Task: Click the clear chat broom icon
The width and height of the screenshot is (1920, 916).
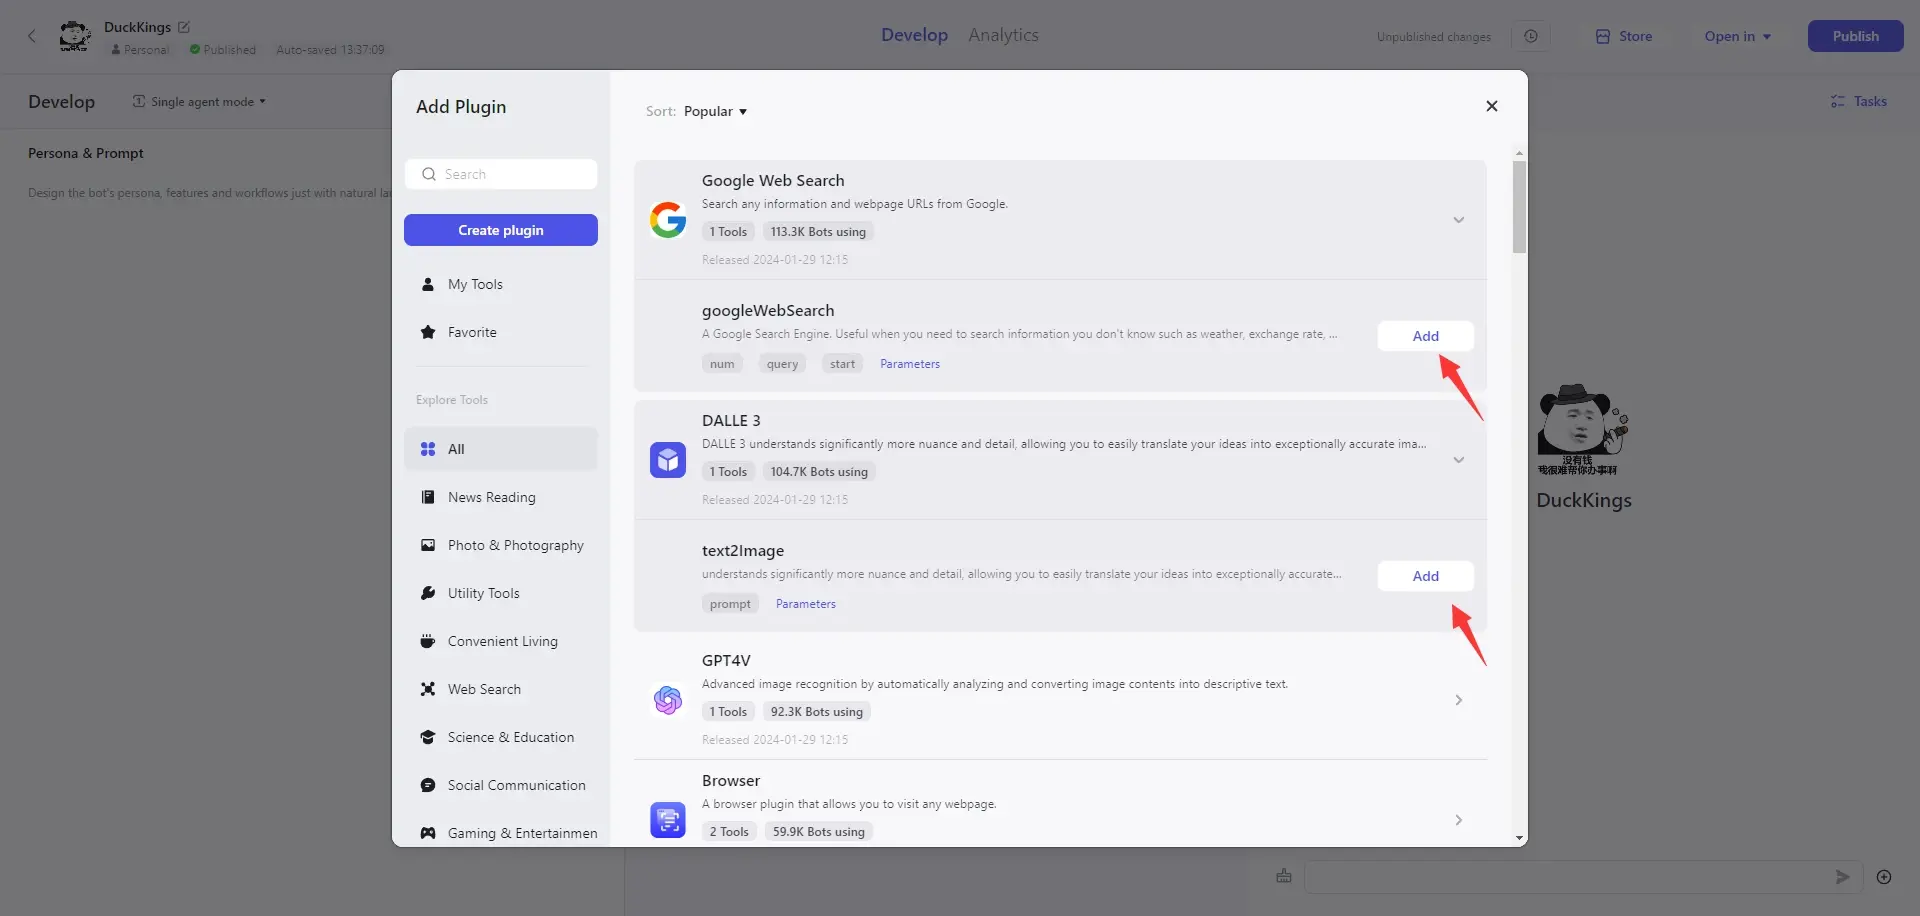Action: [1284, 876]
